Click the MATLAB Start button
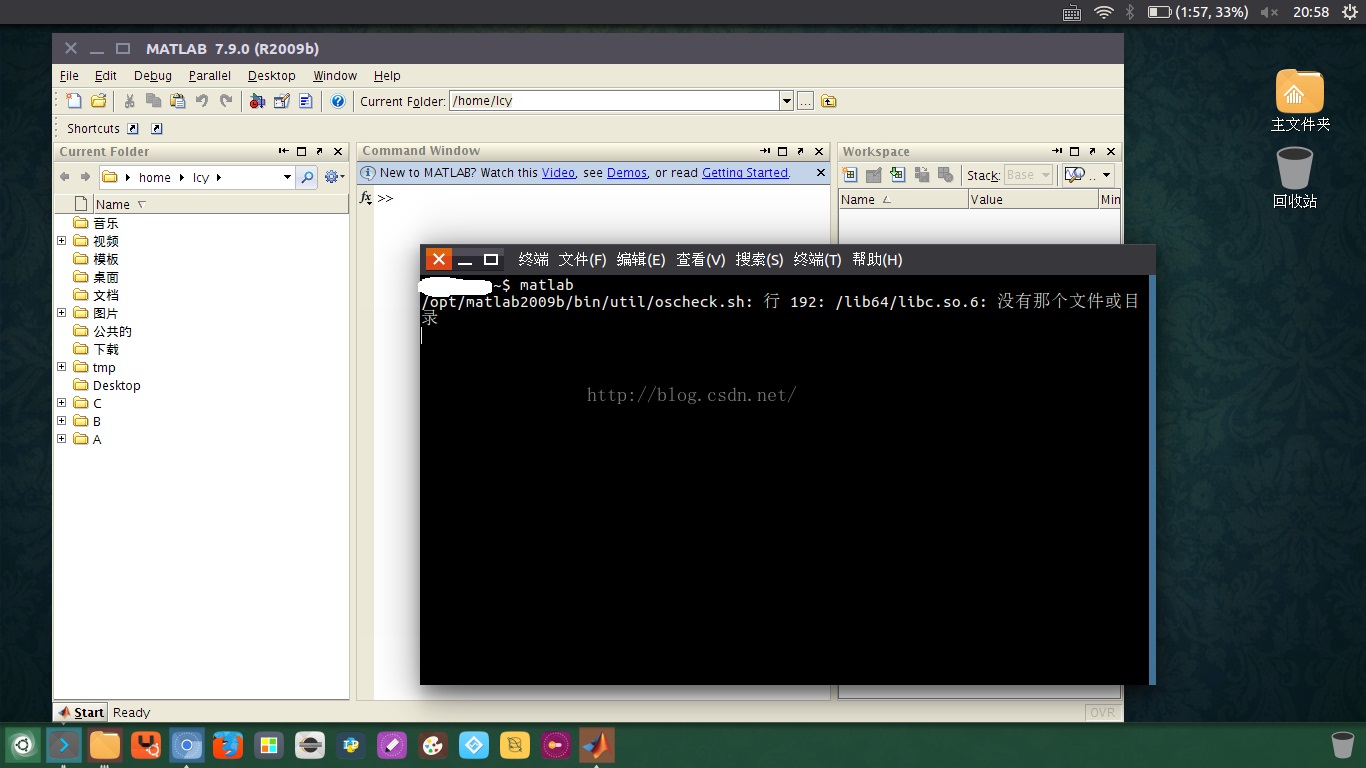 81,712
